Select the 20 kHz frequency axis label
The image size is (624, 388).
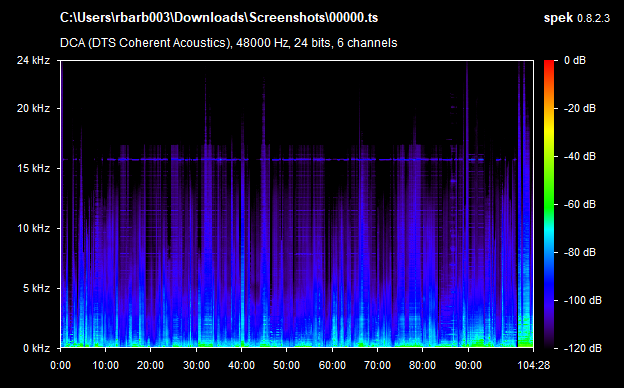point(33,108)
